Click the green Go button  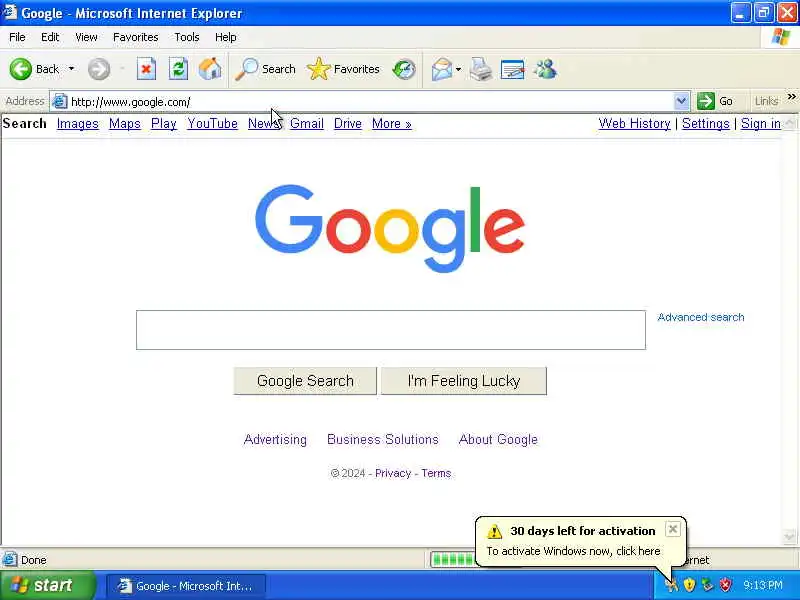click(x=715, y=101)
